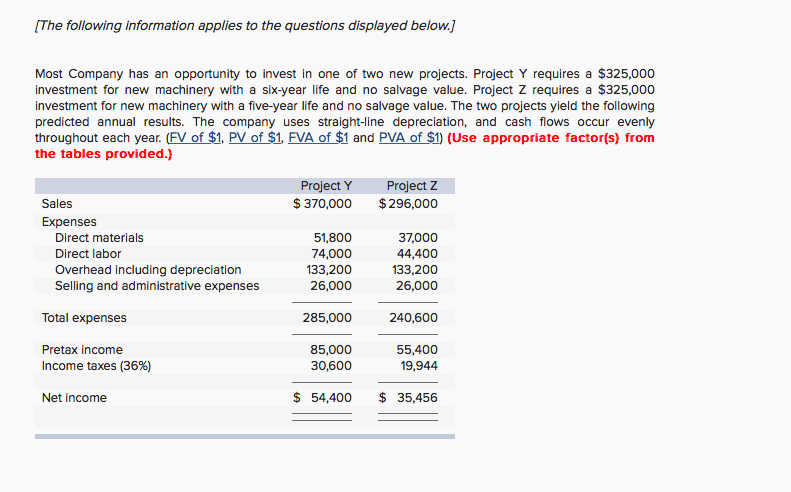
Task: Open the PV of $1 table link
Action: [x=255, y=138]
